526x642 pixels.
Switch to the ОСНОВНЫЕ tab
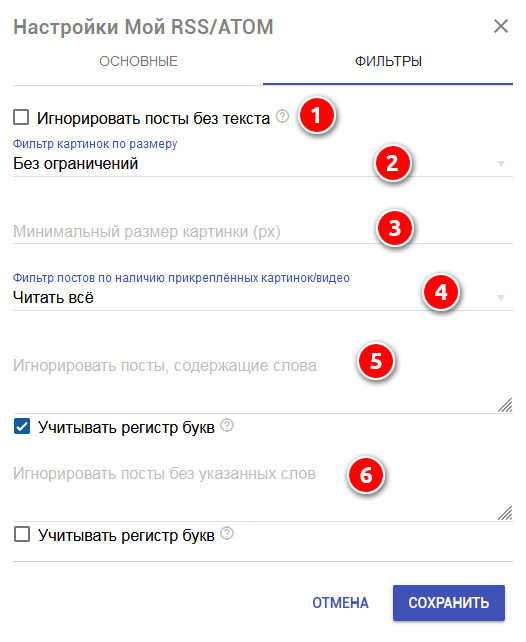pyautogui.click(x=138, y=61)
